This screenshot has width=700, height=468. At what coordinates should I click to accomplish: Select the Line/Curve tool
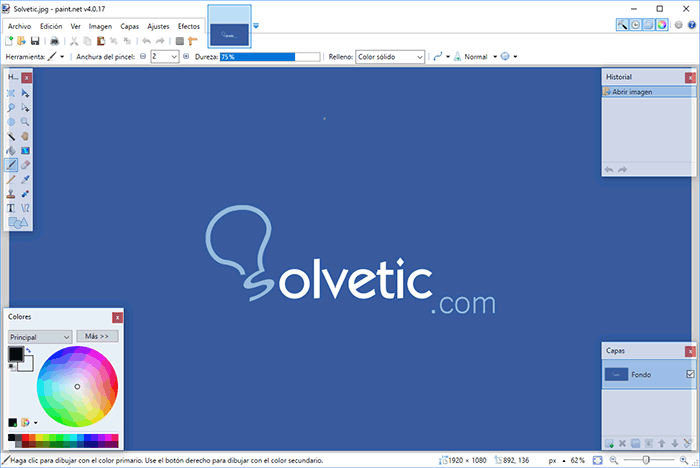click(x=25, y=208)
